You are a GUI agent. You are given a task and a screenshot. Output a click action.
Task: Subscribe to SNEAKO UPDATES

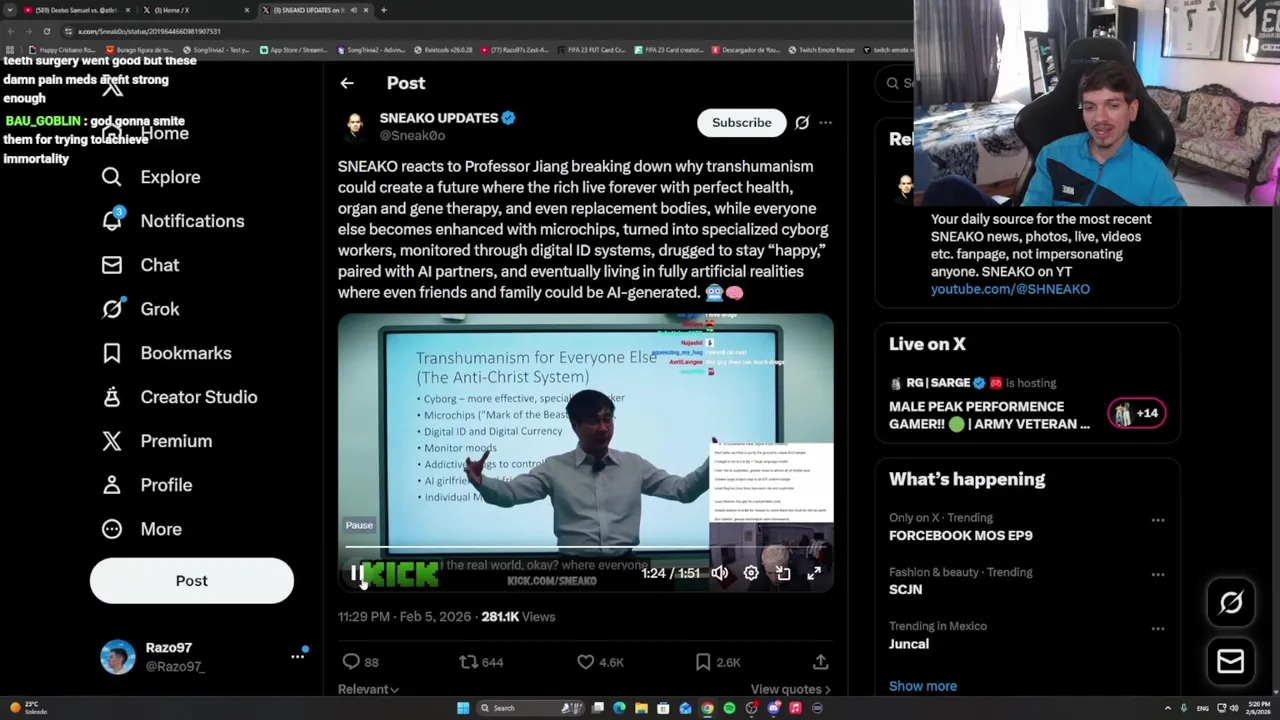(742, 122)
